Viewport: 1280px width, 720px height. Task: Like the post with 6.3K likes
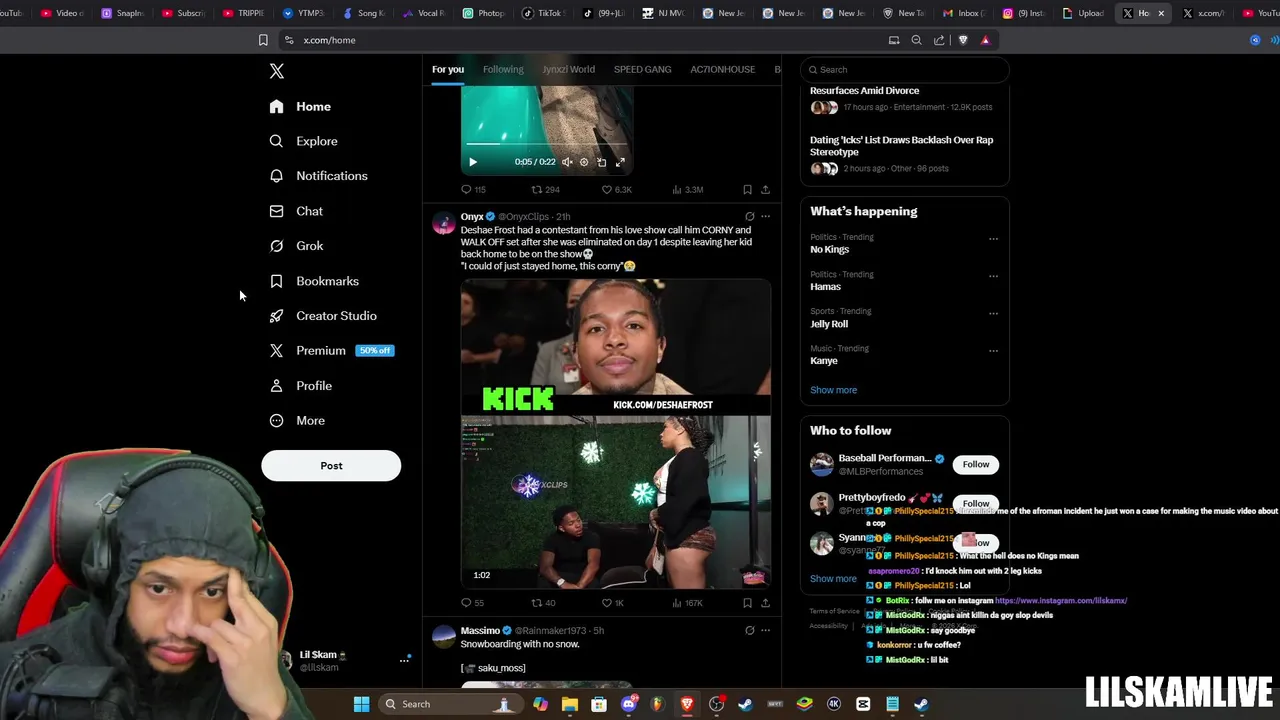tap(616, 189)
